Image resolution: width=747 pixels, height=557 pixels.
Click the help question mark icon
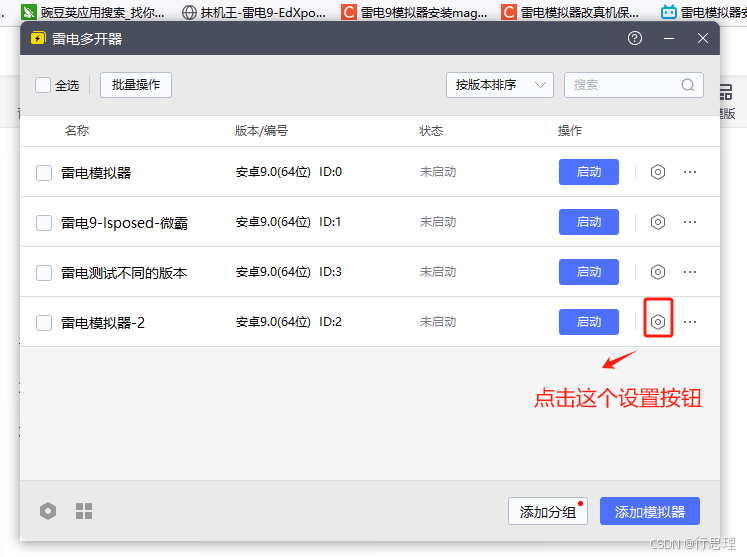click(635, 38)
